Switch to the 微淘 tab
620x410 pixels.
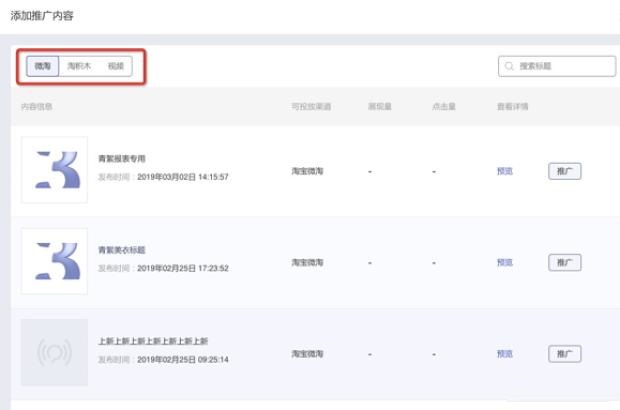click(43, 66)
